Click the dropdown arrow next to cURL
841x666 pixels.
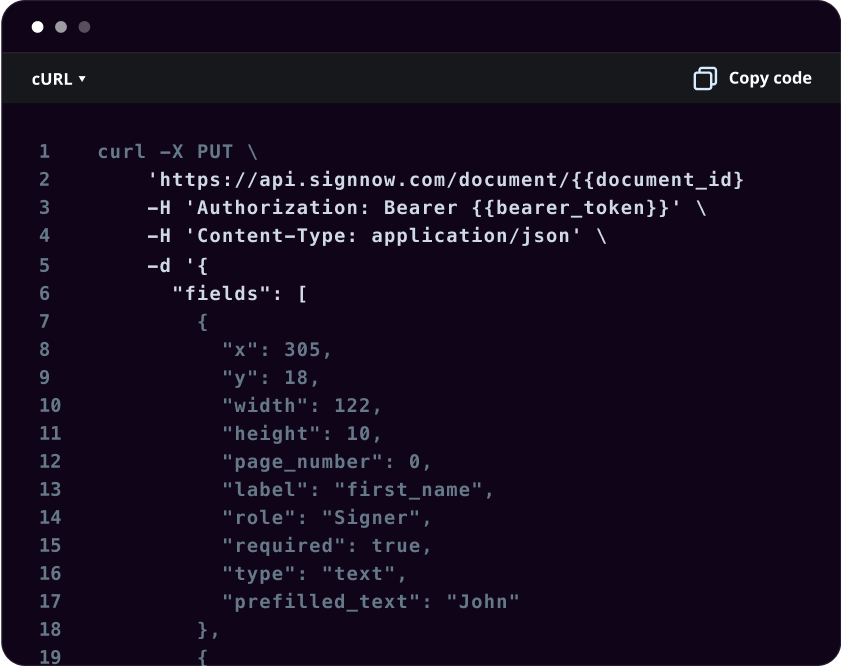coord(81,78)
